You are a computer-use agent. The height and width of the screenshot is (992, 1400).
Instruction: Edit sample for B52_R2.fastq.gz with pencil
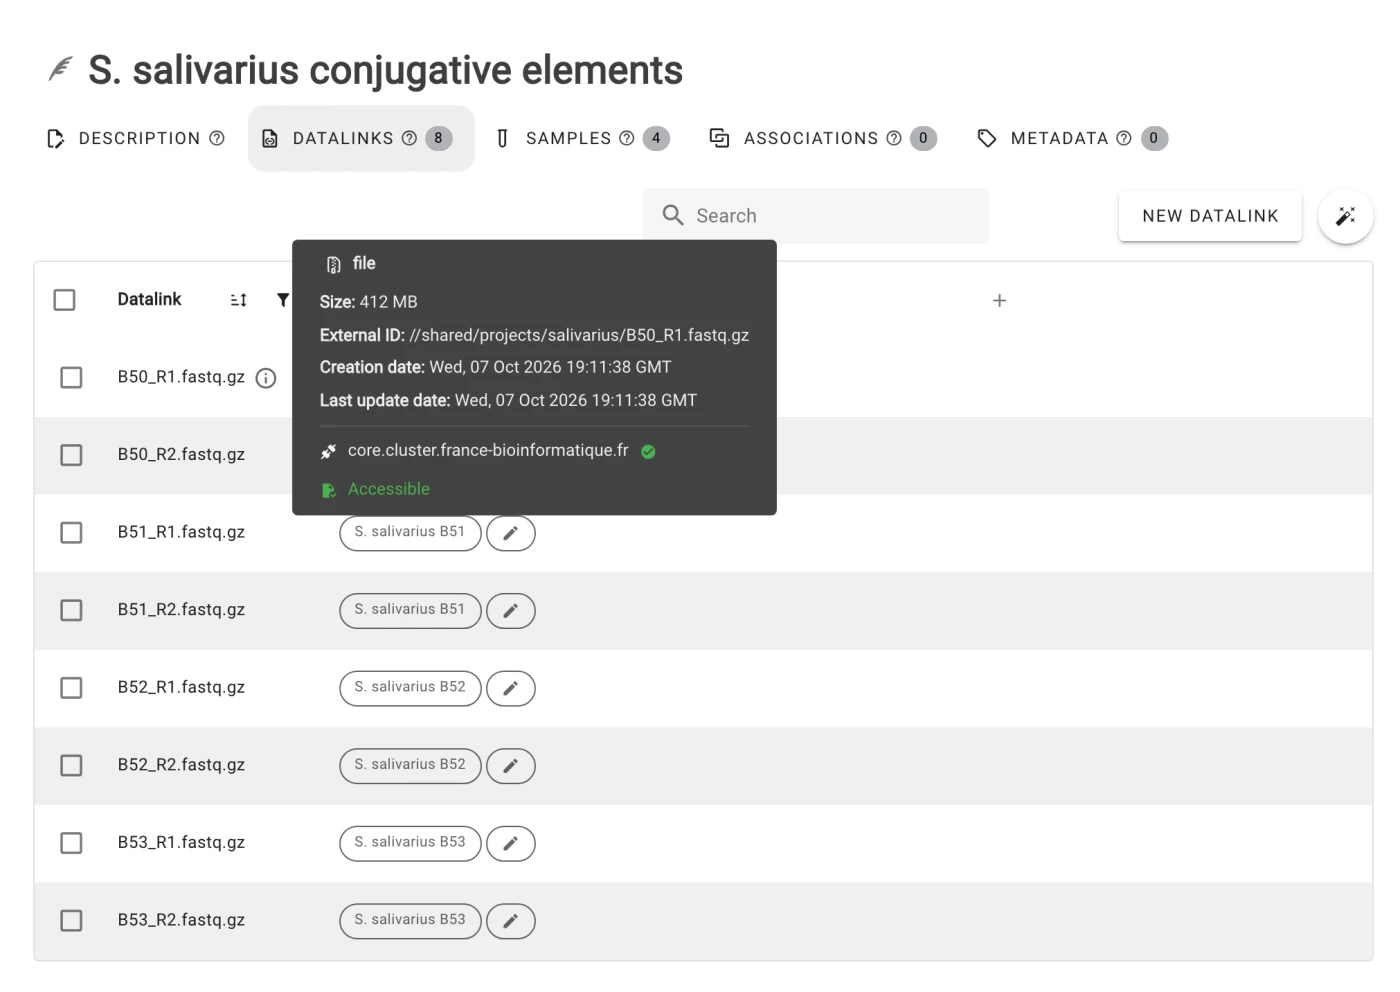(511, 766)
